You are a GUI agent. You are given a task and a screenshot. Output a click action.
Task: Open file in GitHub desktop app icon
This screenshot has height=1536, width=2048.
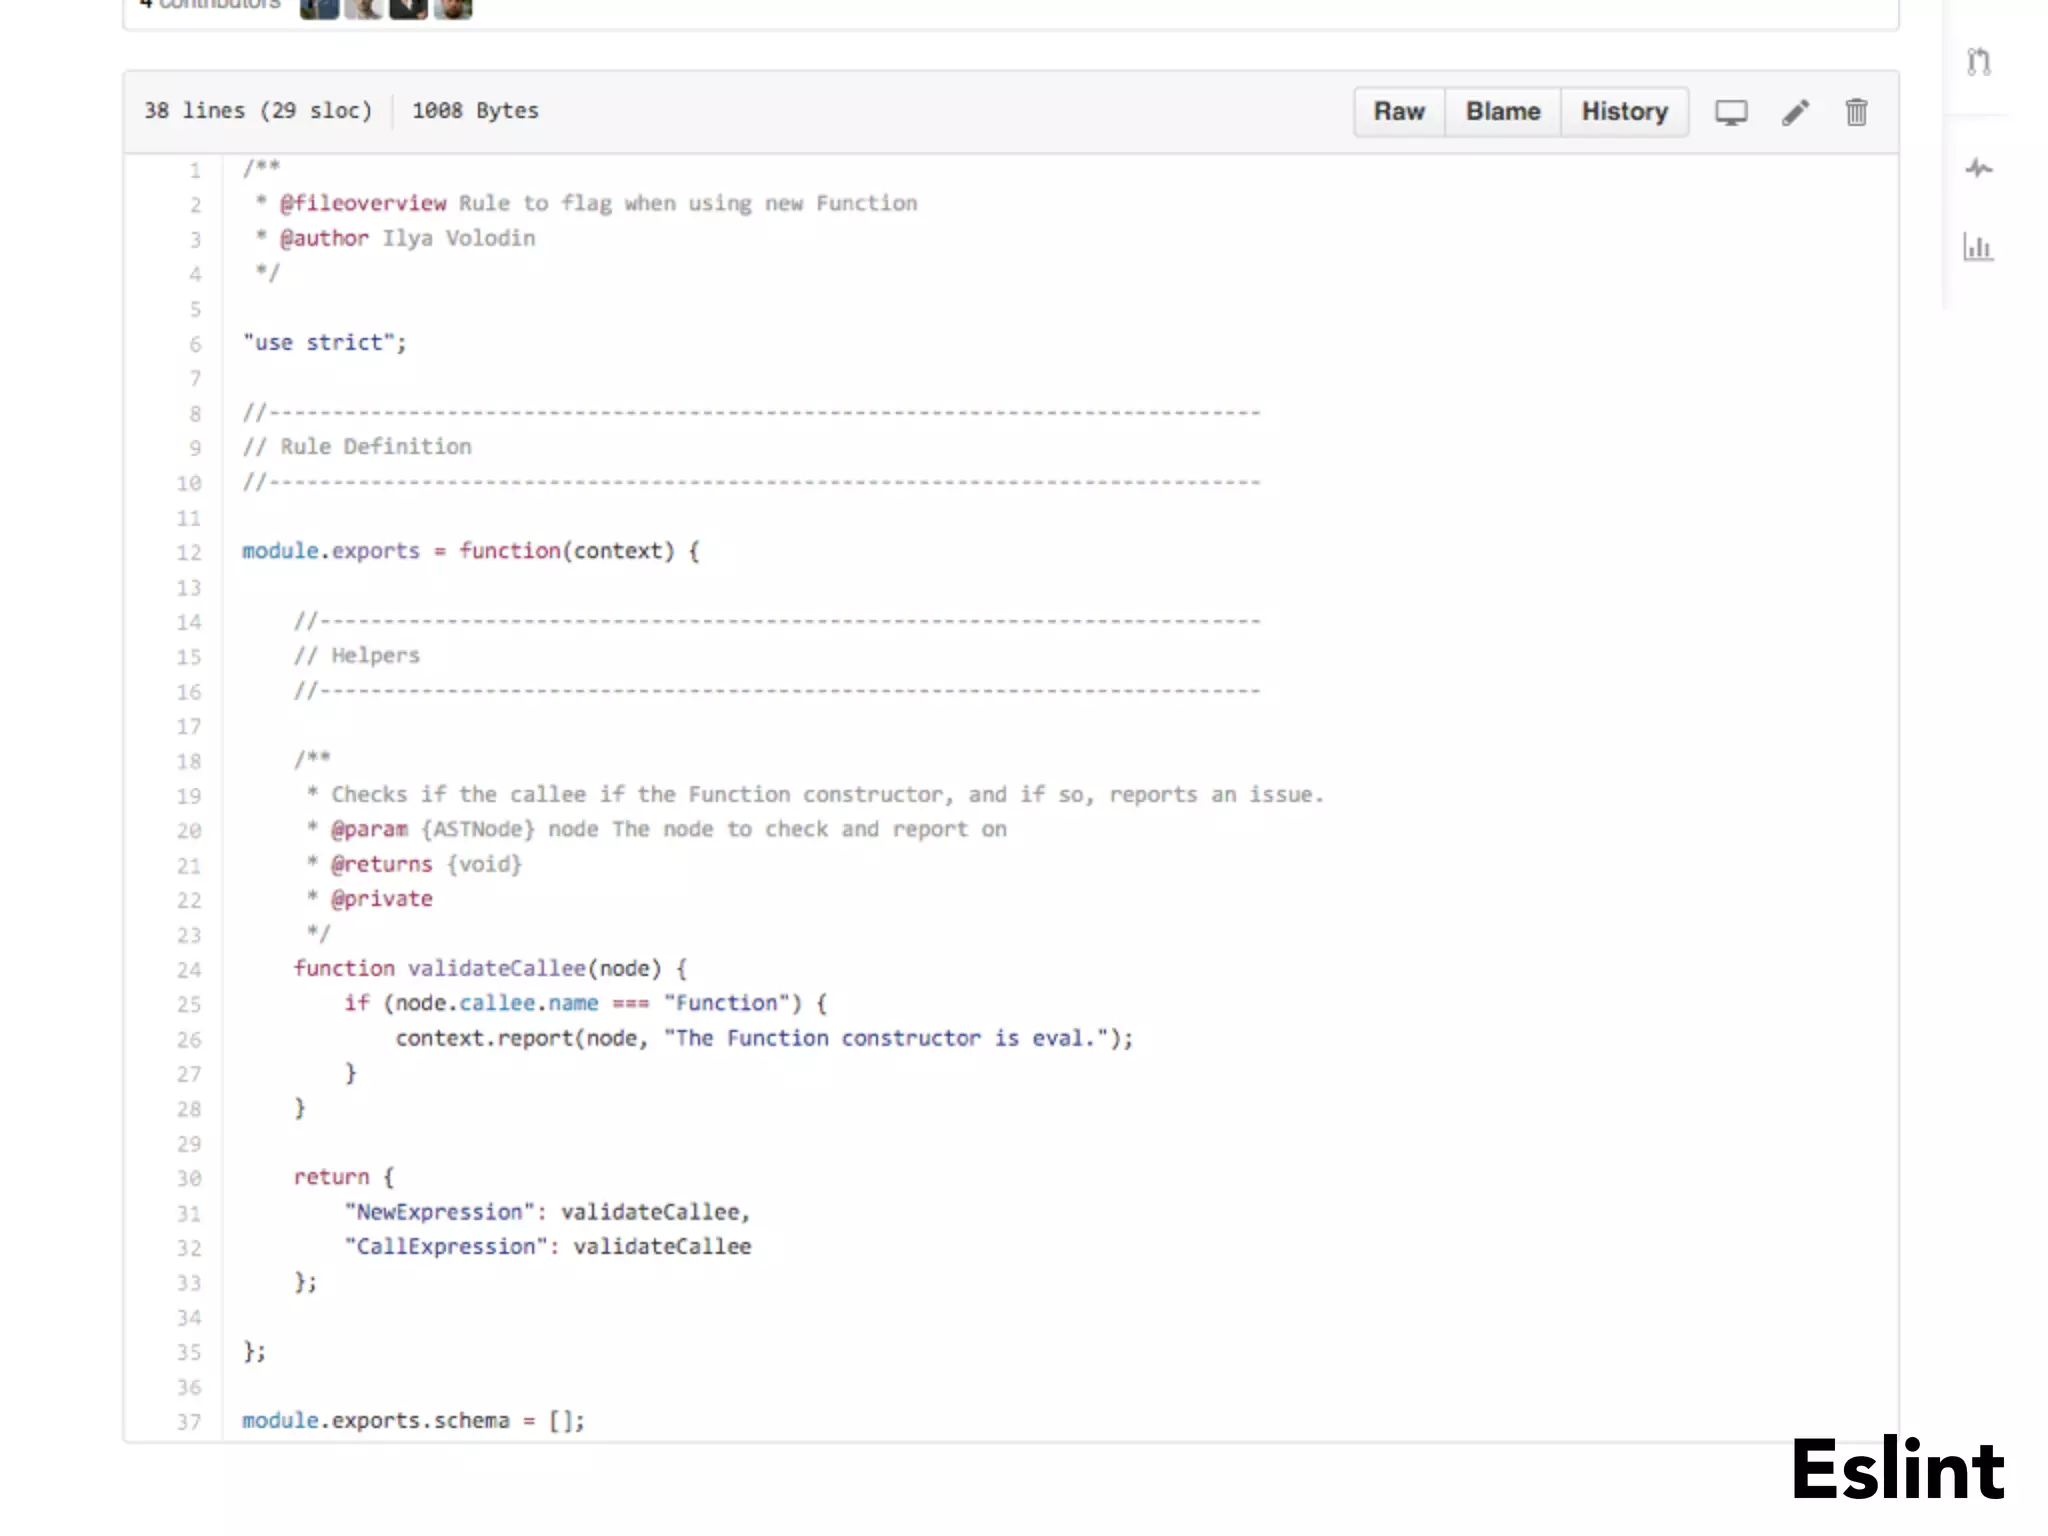1731,112
